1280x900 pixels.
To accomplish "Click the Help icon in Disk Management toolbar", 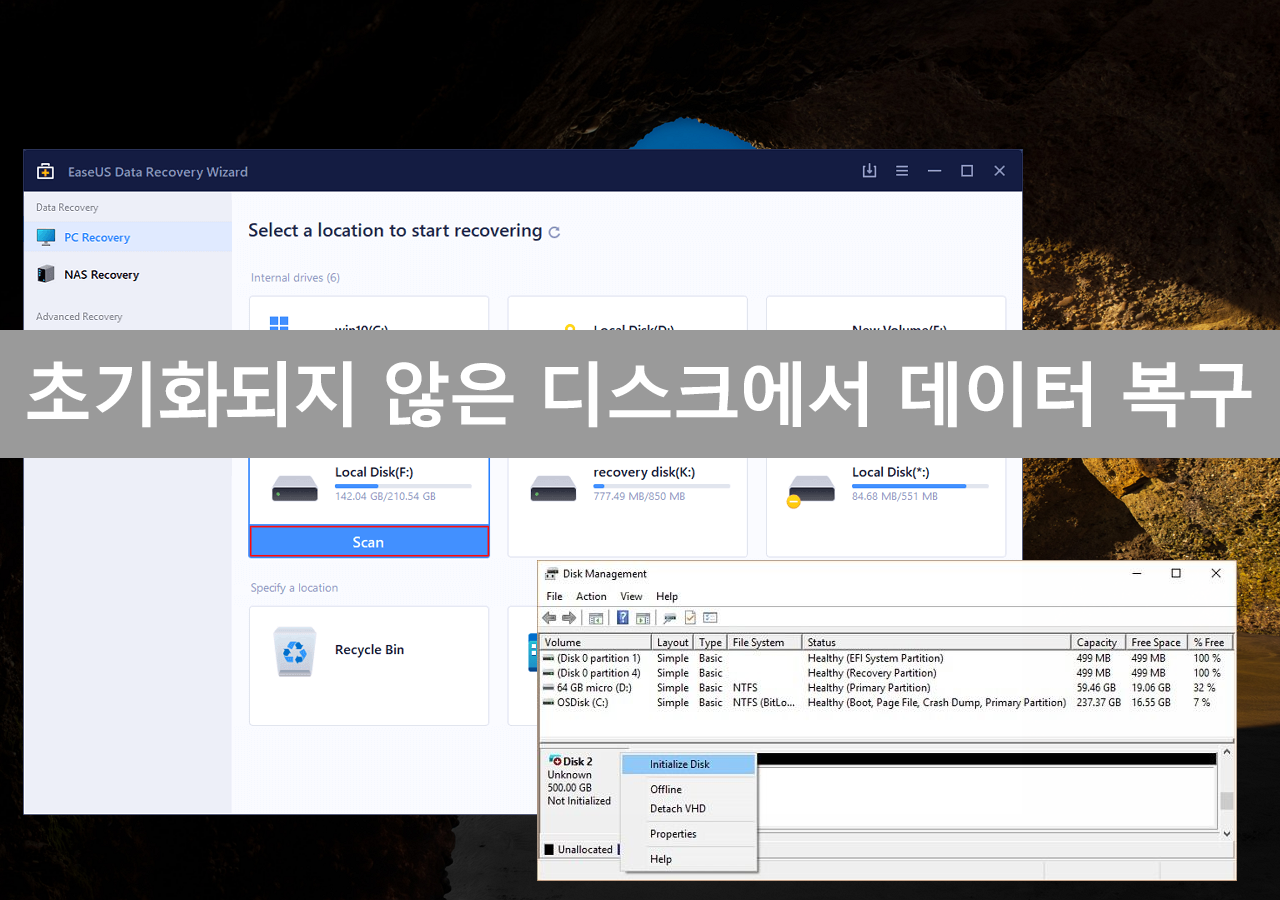I will pyautogui.click(x=624, y=617).
